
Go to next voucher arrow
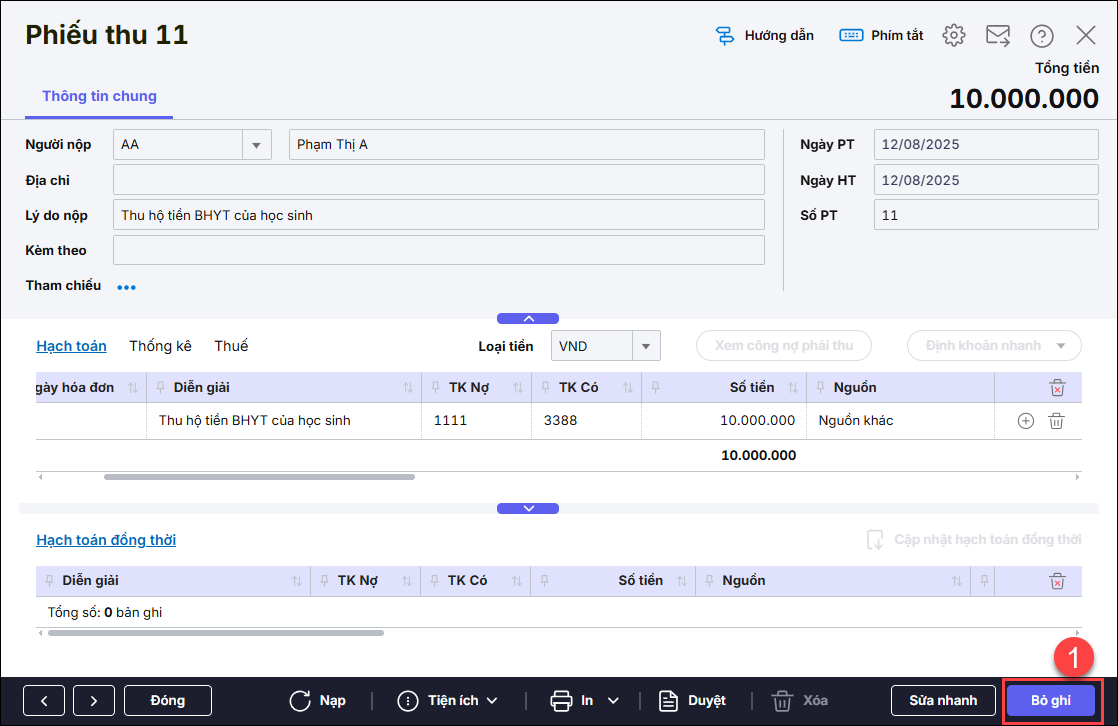94,700
